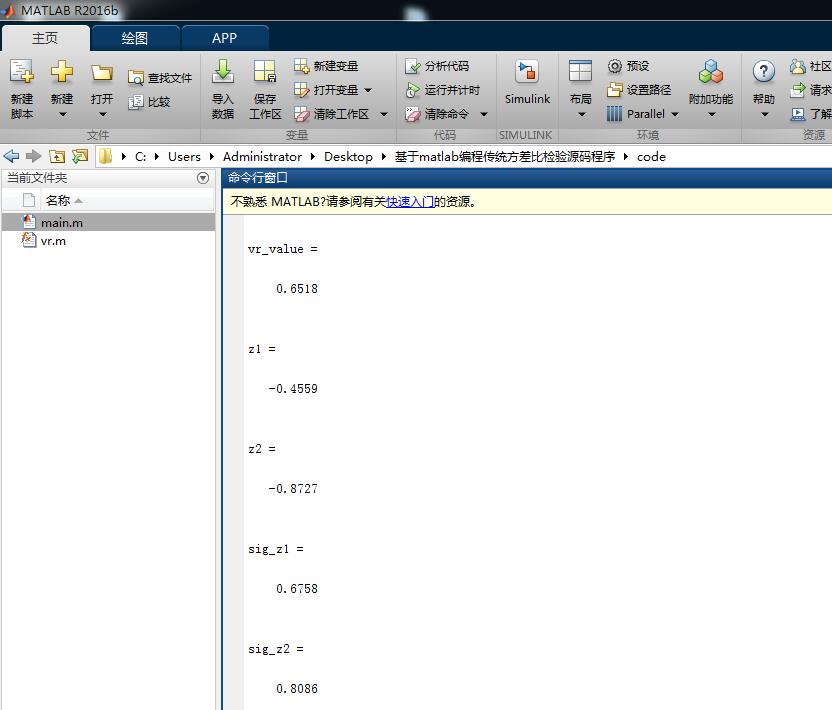Viewport: 832px width, 710px height.
Task: Click the sig_z1 value 0.6758
Action: click(x=297, y=588)
